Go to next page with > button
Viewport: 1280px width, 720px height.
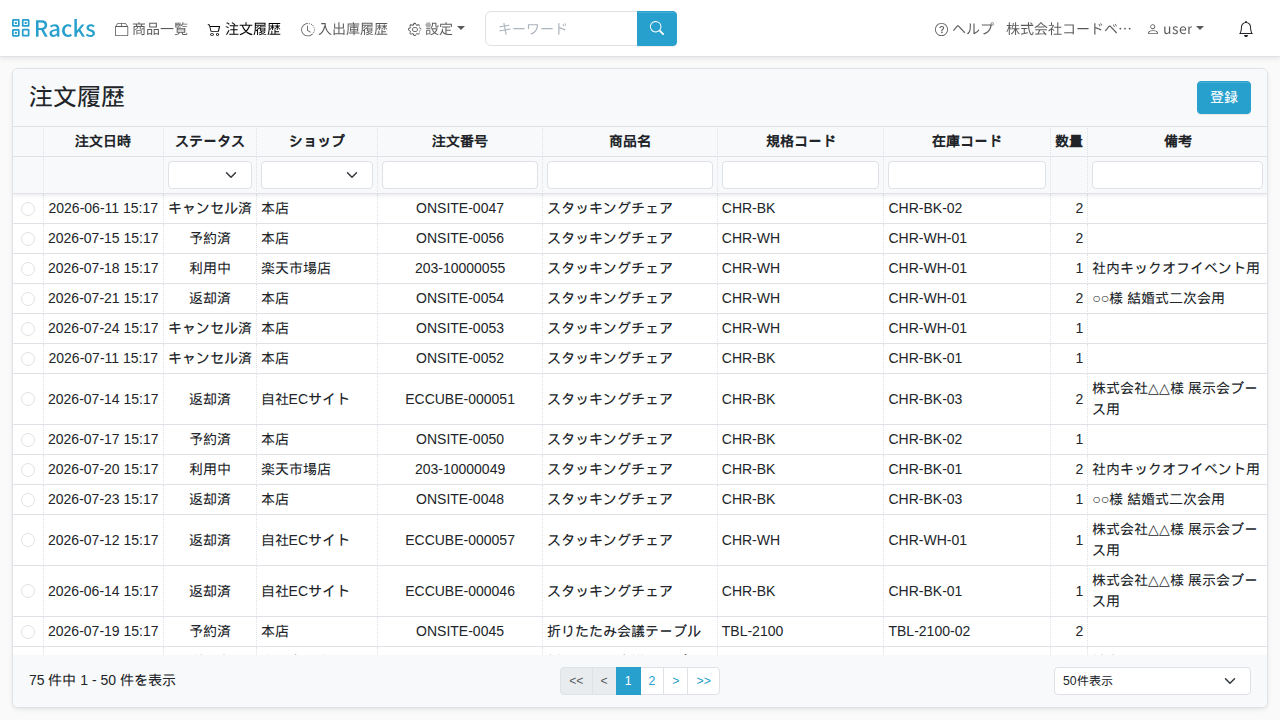[x=676, y=681]
